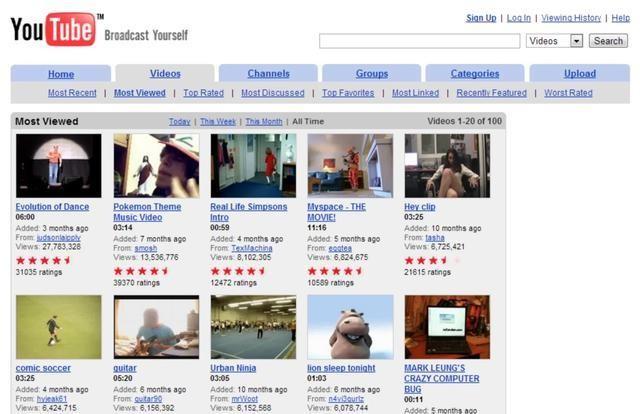Select Most Linked sub-navigation link
This screenshot has width=640, height=414.
pos(416,93)
